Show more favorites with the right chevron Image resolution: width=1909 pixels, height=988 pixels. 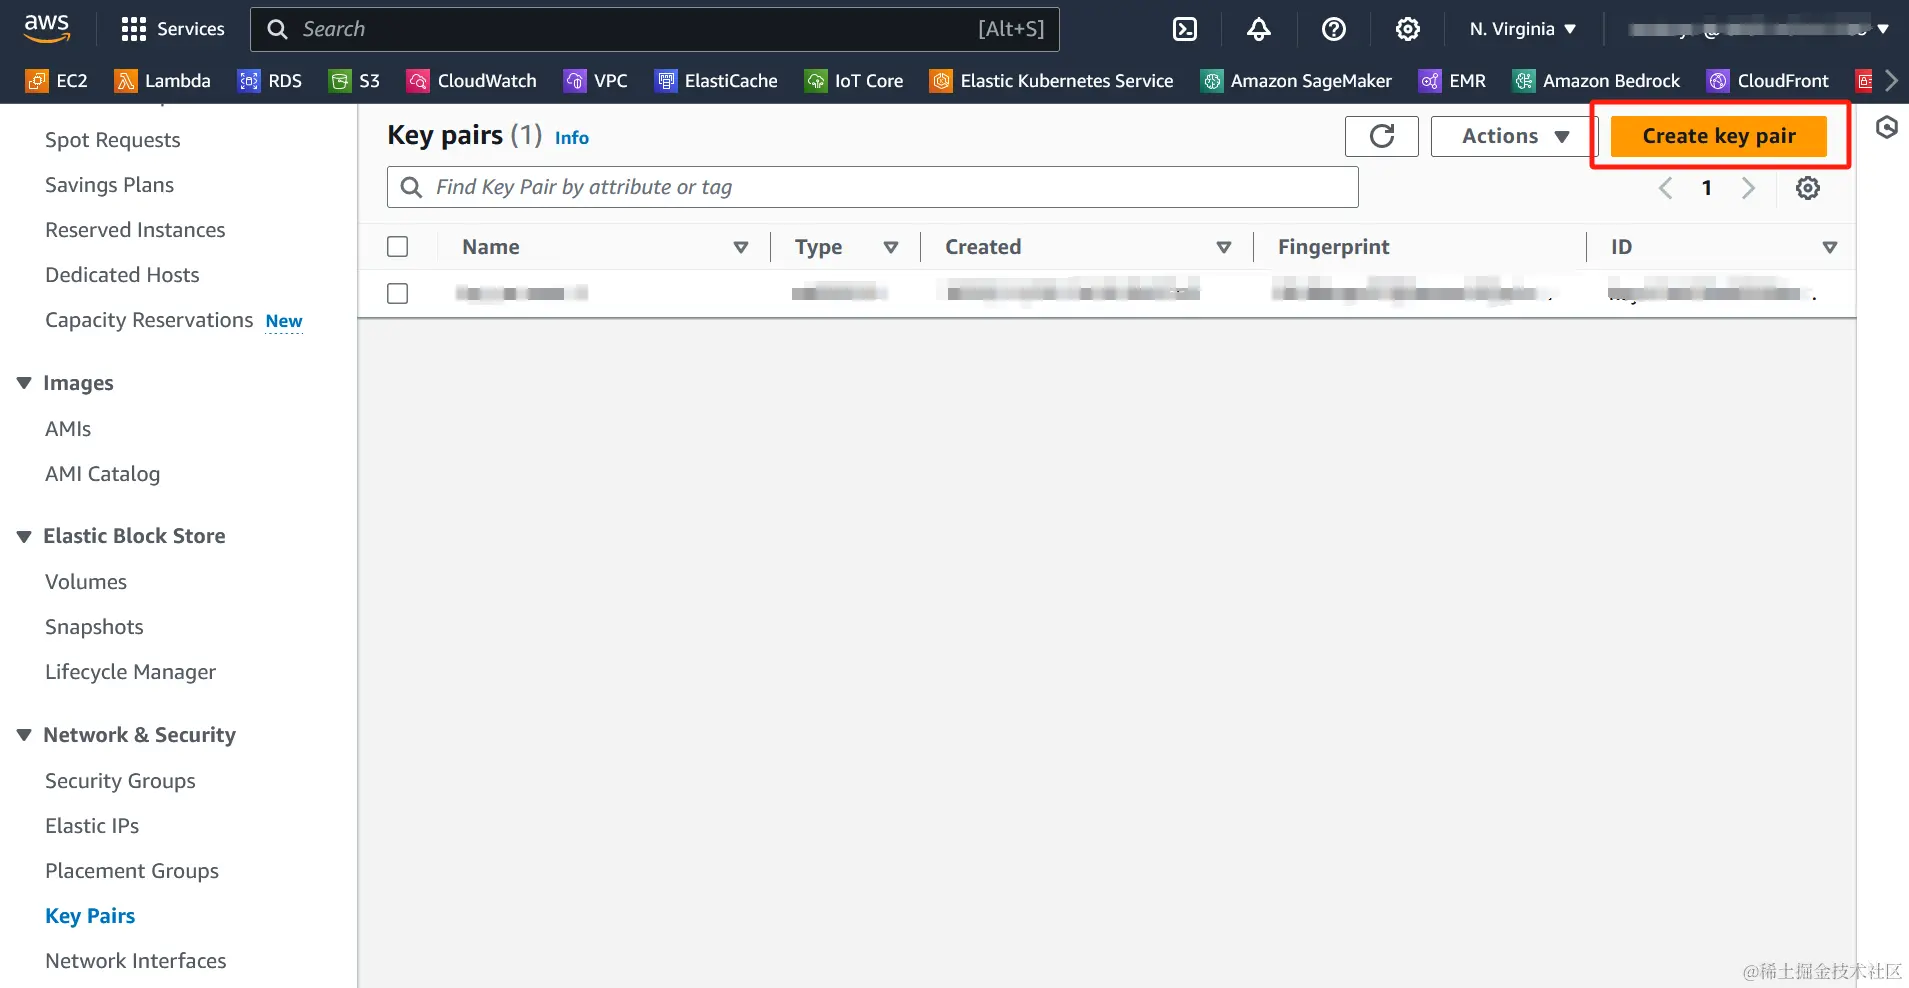click(x=1891, y=81)
